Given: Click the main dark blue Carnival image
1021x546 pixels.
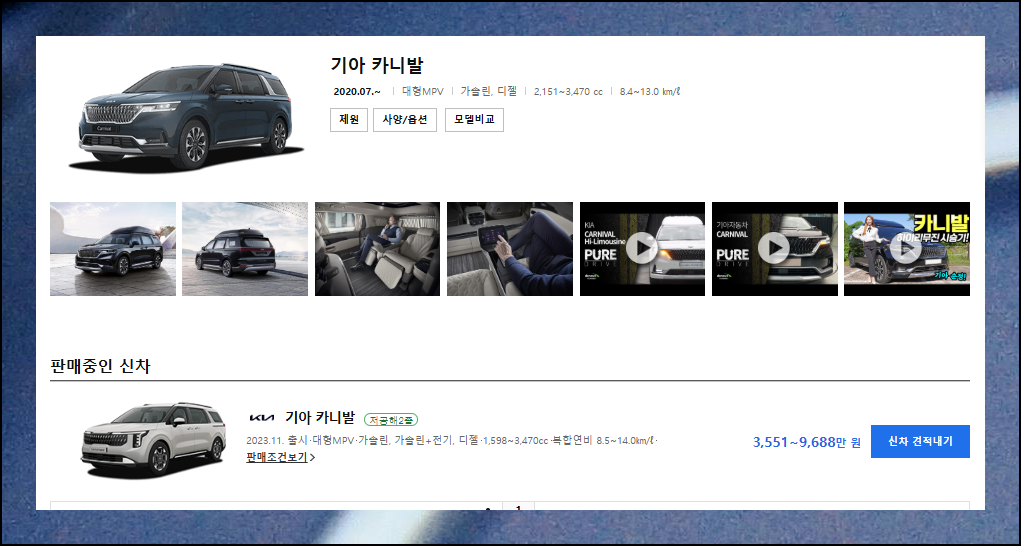Looking at the screenshot, I should click(186, 117).
